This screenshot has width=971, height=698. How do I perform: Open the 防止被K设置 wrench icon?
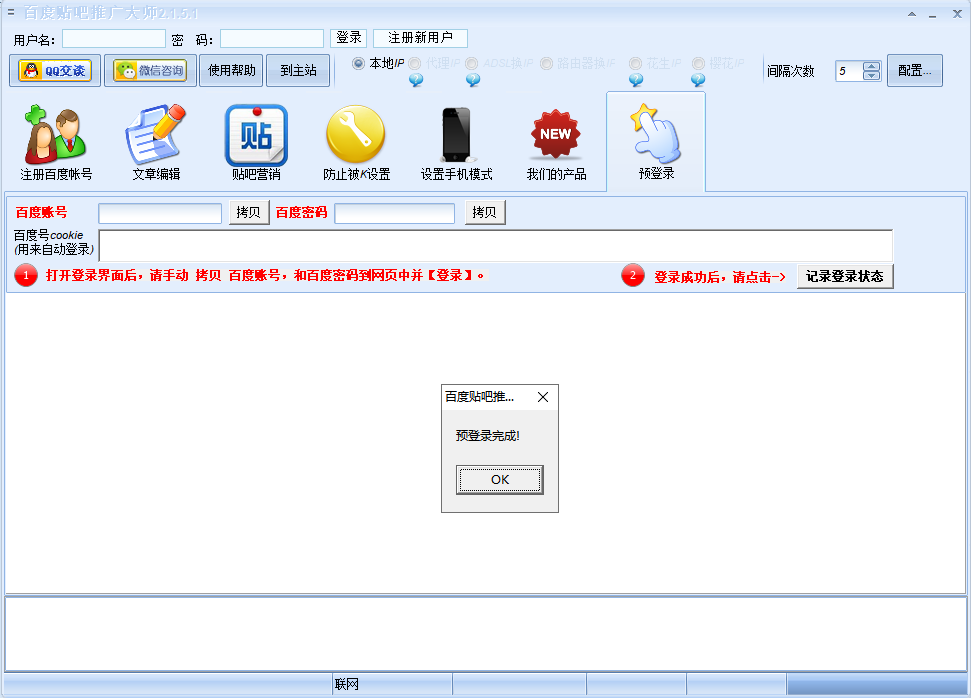[356, 142]
